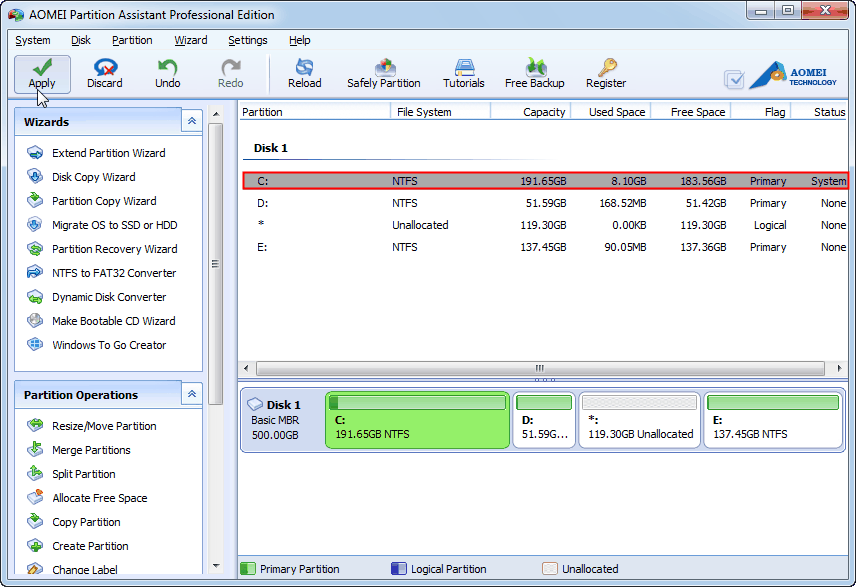Click the sidebar scrollbar down arrow
Image resolution: width=856 pixels, height=587 pixels.
click(x=216, y=566)
